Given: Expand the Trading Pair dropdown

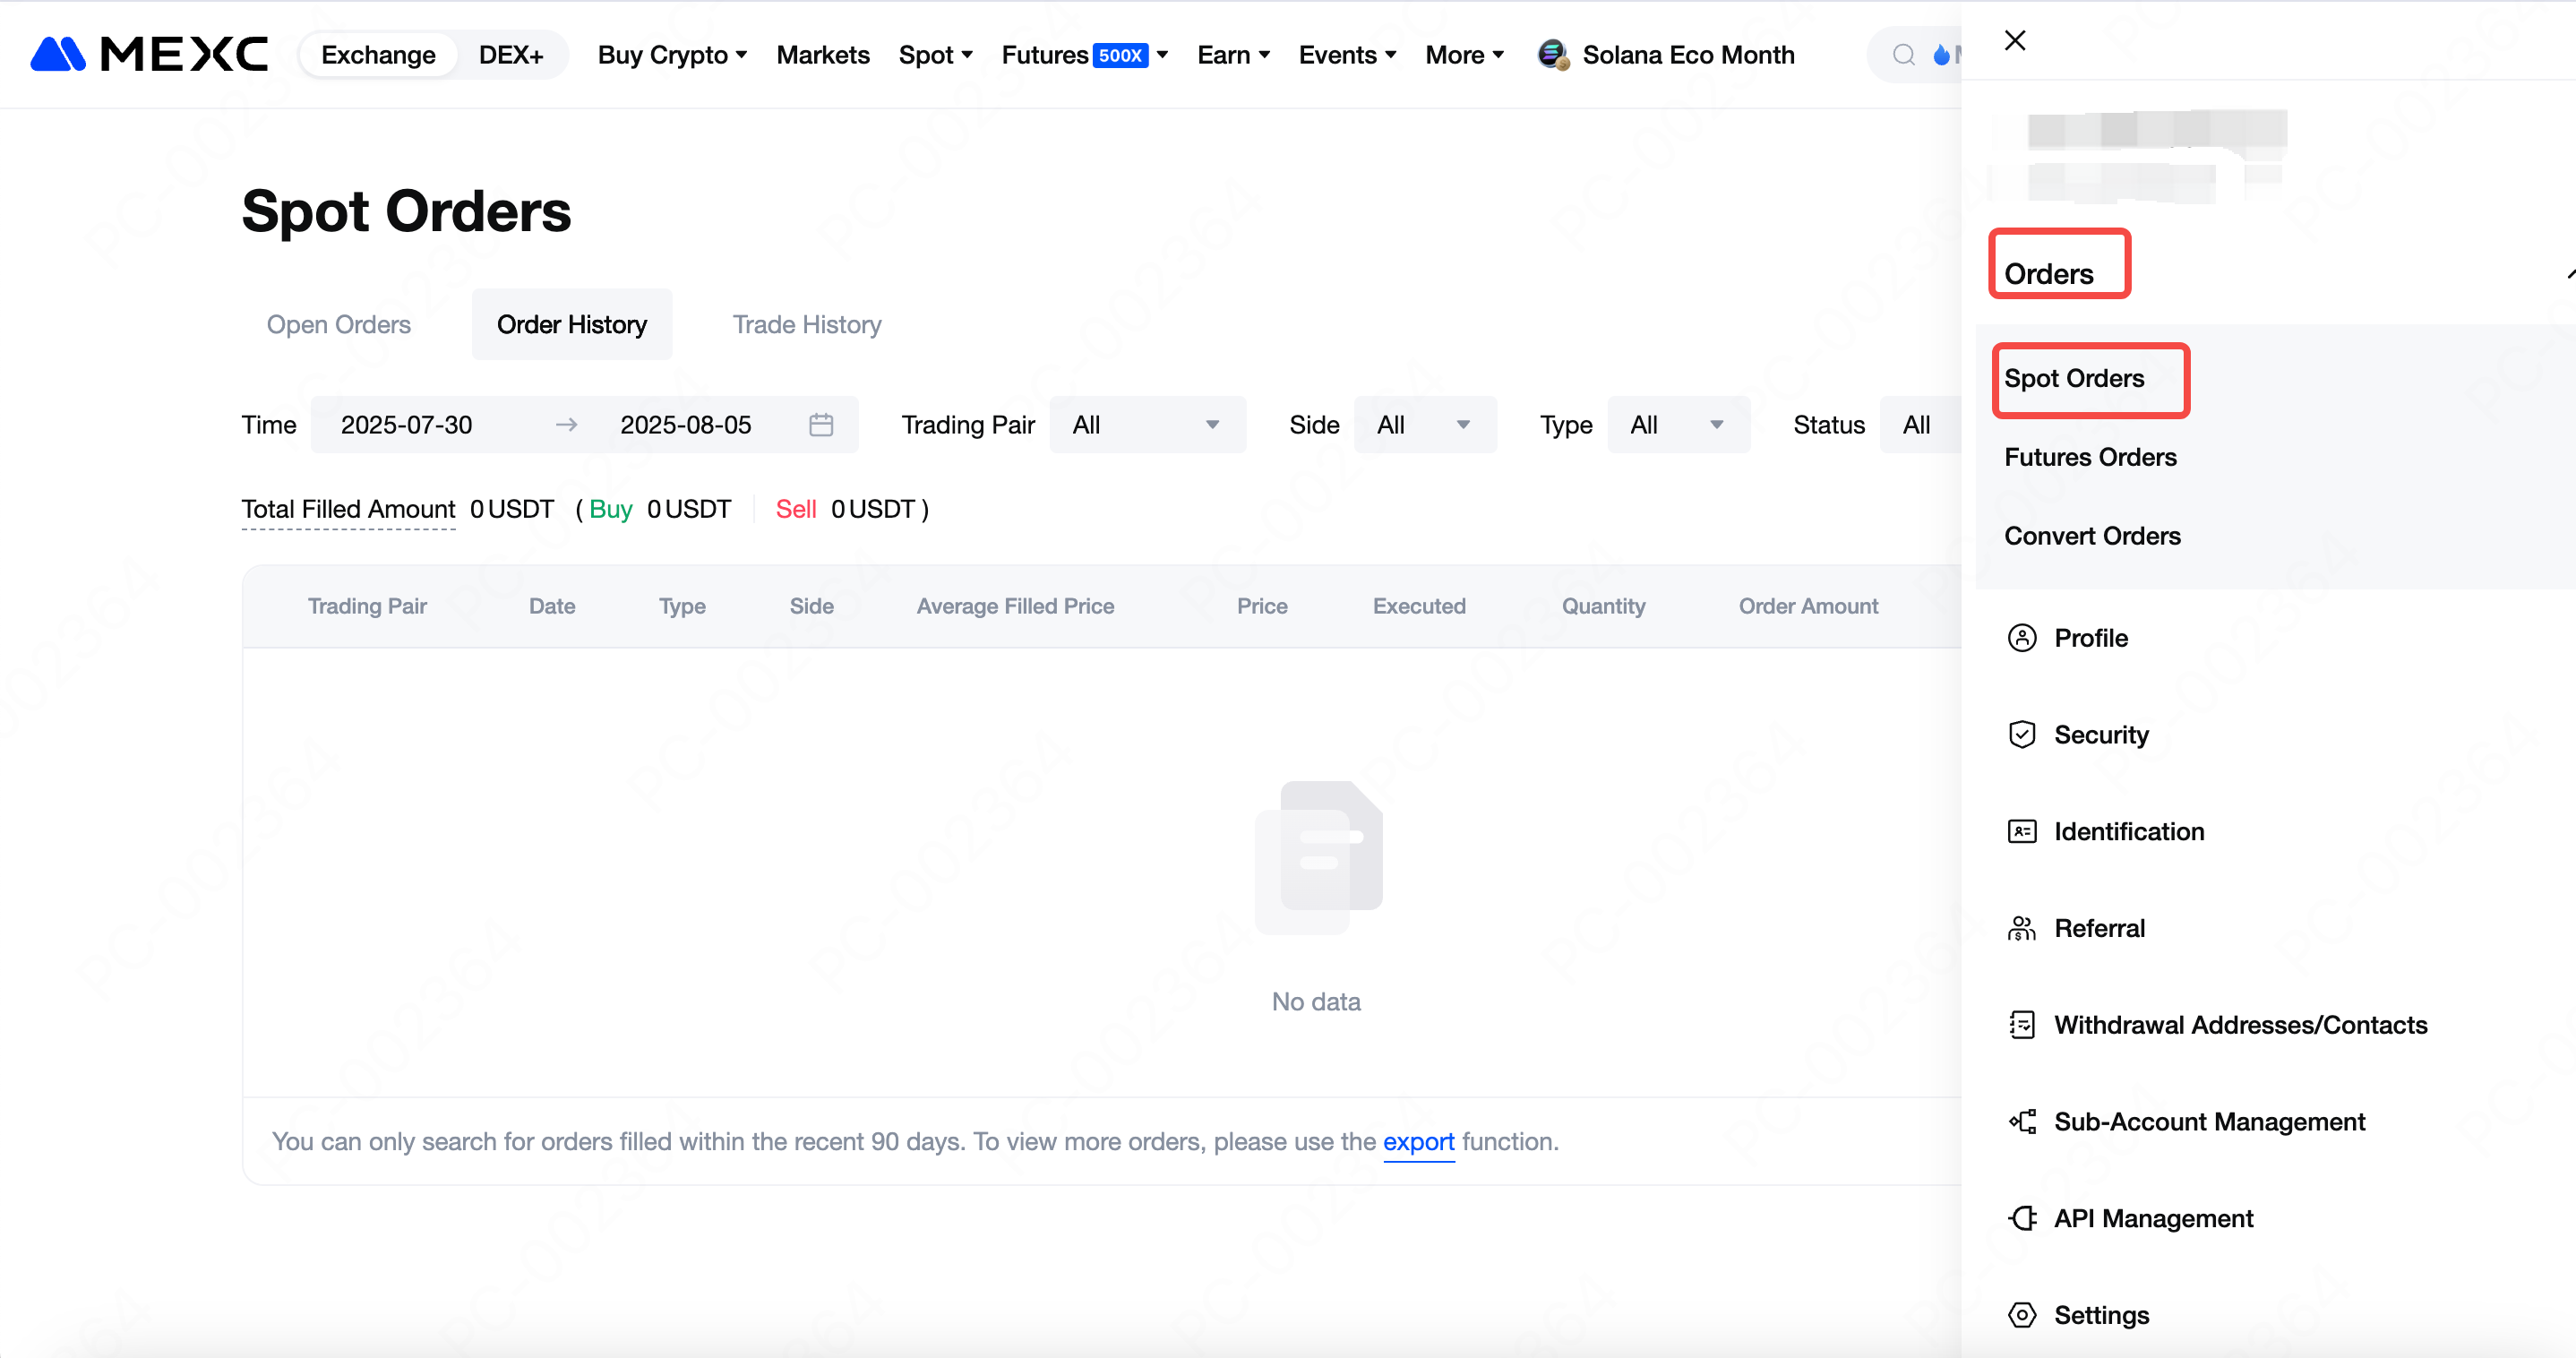Looking at the screenshot, I should (x=1146, y=425).
